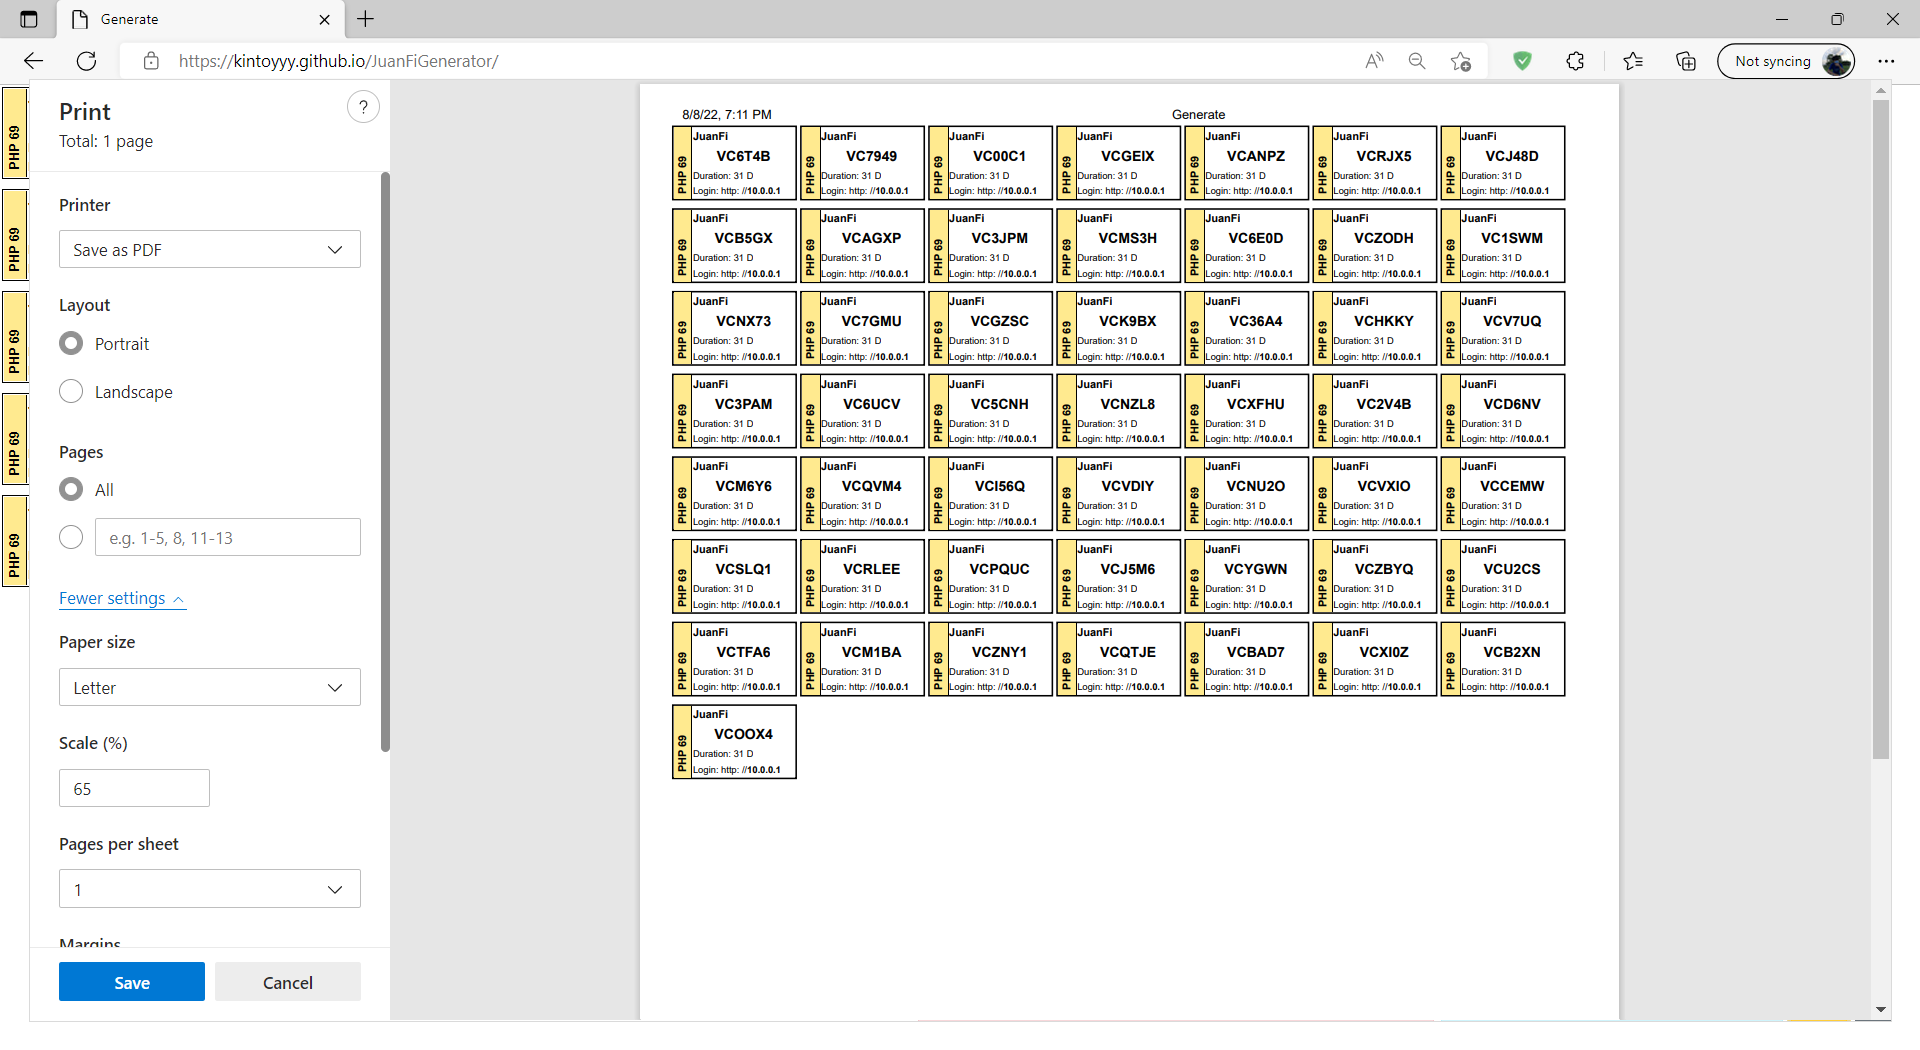Click voucher code VC7GMU in preview
The image size is (1920, 1050).
tap(871, 321)
